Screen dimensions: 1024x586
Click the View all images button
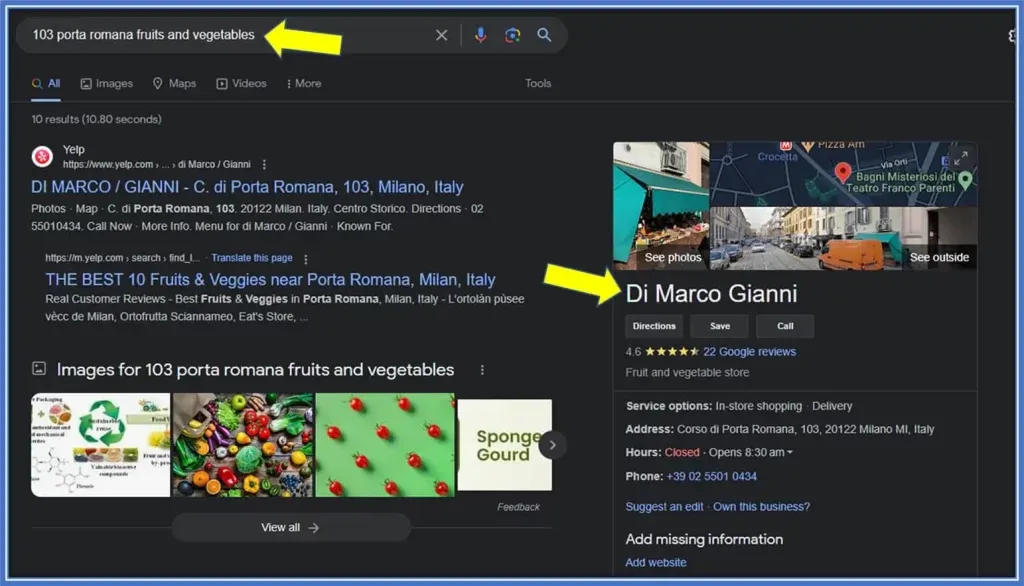point(291,527)
